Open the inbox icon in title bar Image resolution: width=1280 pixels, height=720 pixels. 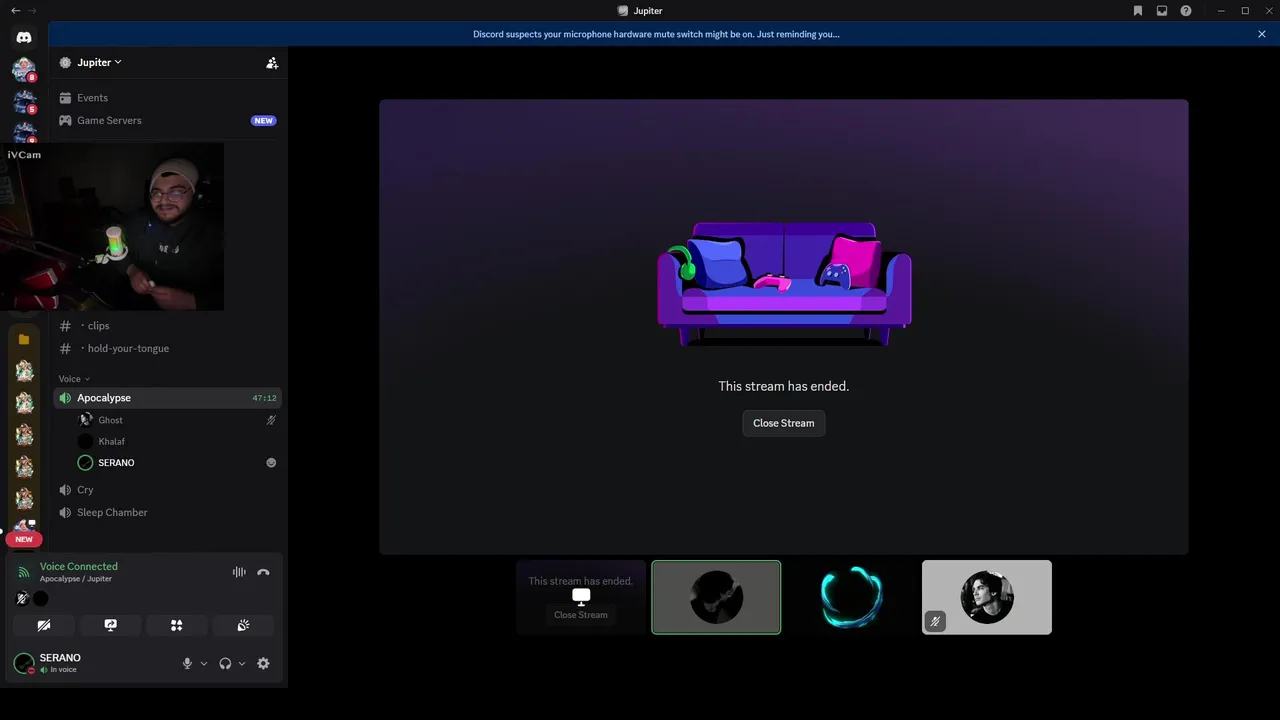click(1162, 11)
